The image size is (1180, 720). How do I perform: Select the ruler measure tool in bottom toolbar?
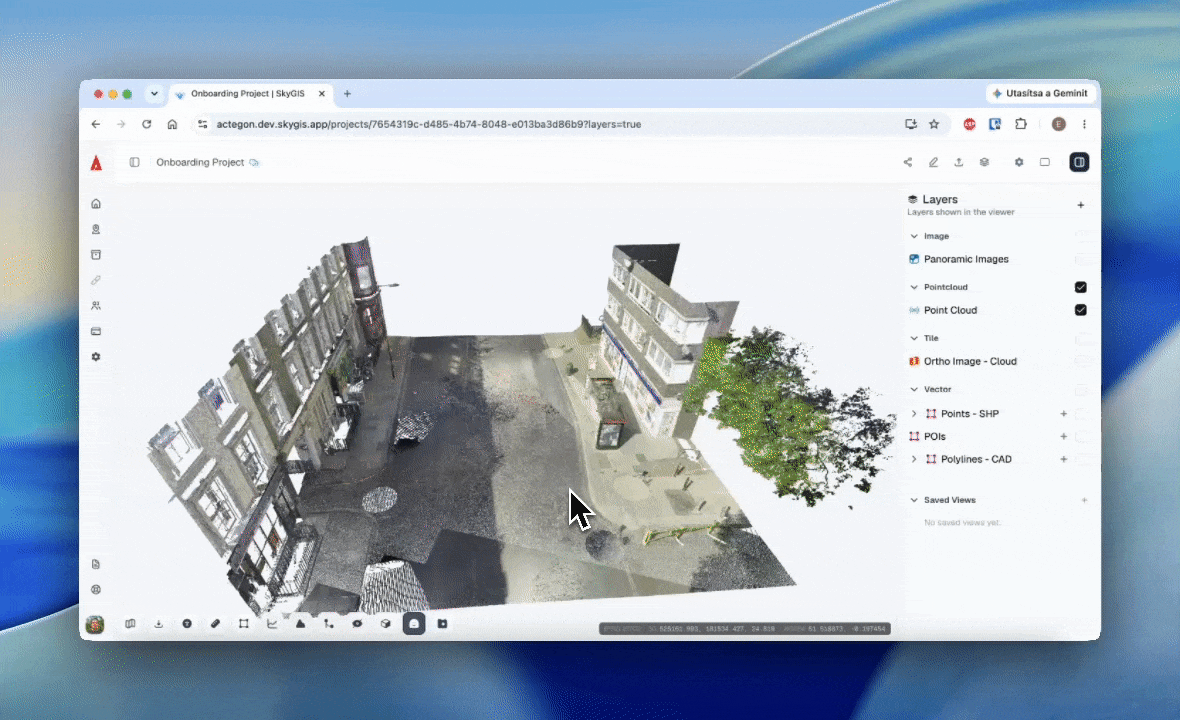click(215, 624)
